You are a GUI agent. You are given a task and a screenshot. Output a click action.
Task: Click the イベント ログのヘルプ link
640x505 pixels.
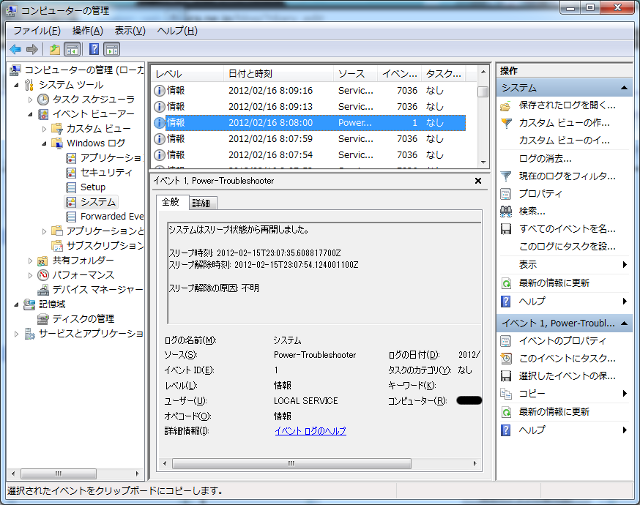tap(310, 431)
